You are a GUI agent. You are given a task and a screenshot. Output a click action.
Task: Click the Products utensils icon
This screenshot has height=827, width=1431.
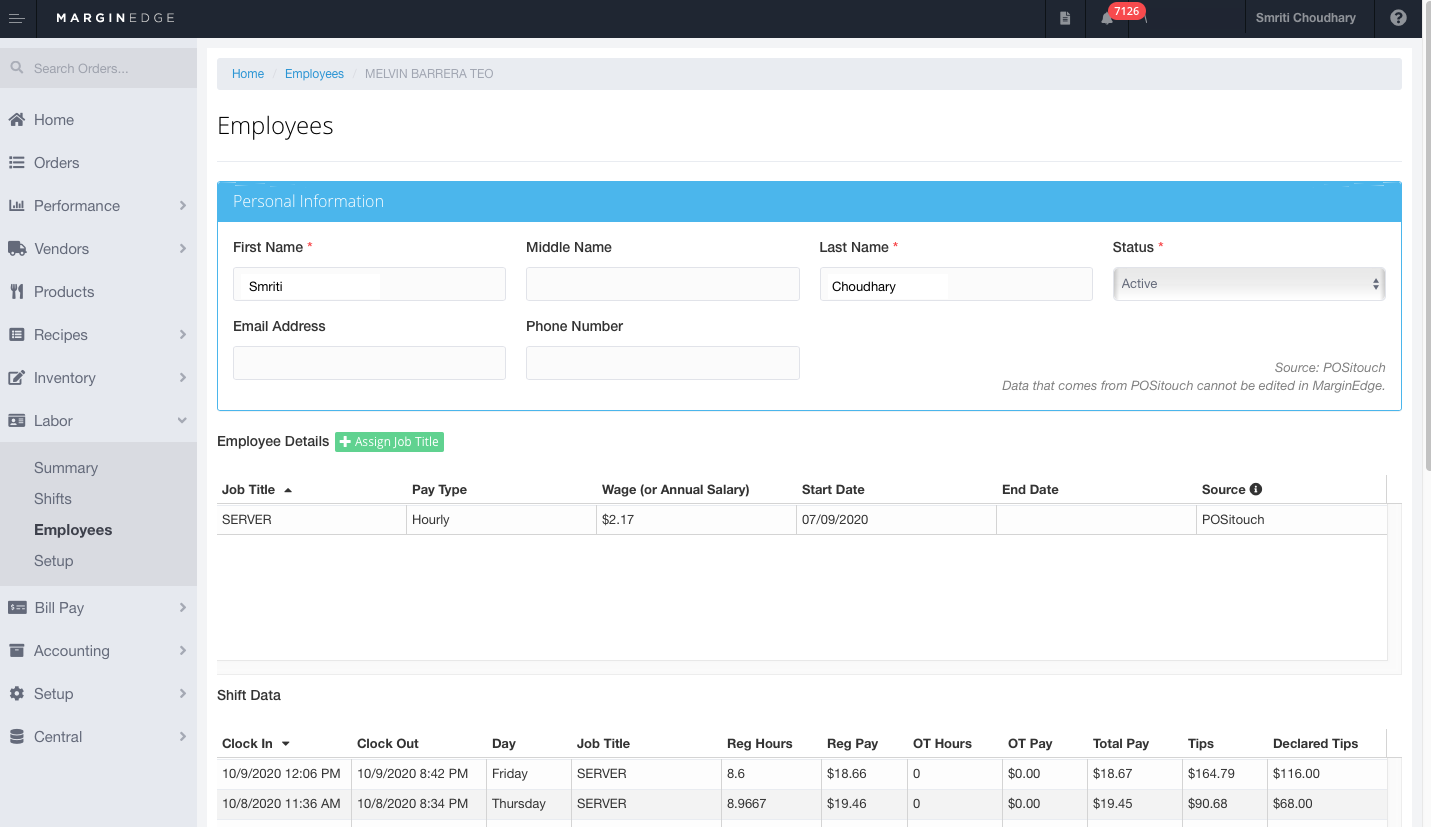tap(17, 292)
